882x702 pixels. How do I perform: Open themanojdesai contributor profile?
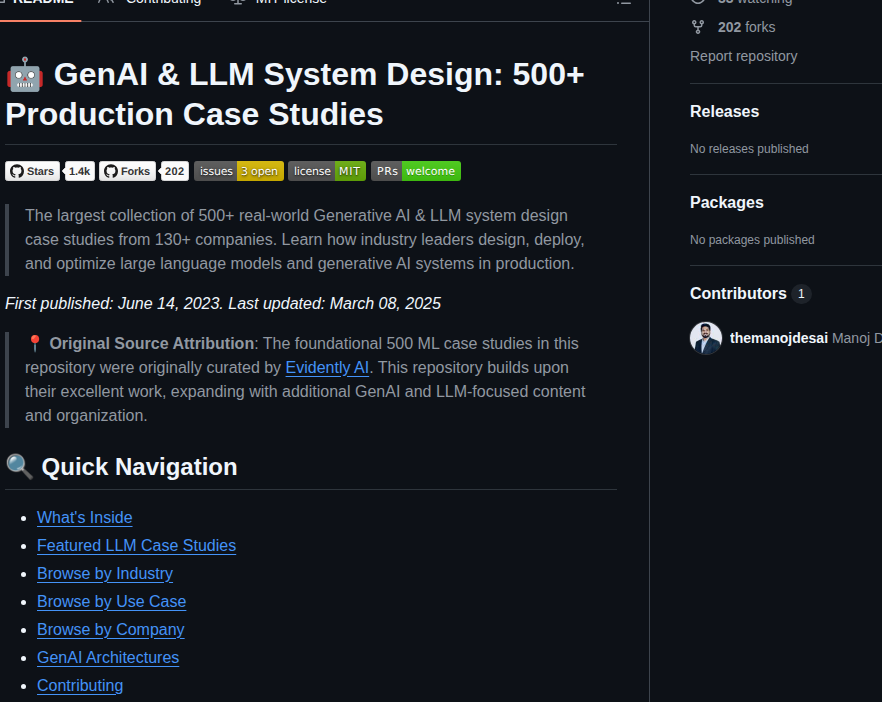click(778, 338)
